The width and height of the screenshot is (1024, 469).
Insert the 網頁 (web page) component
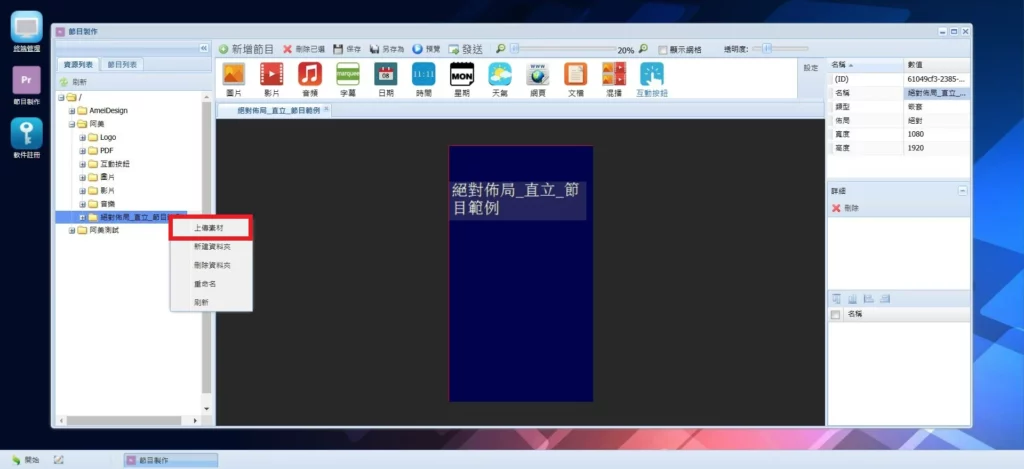coord(538,78)
